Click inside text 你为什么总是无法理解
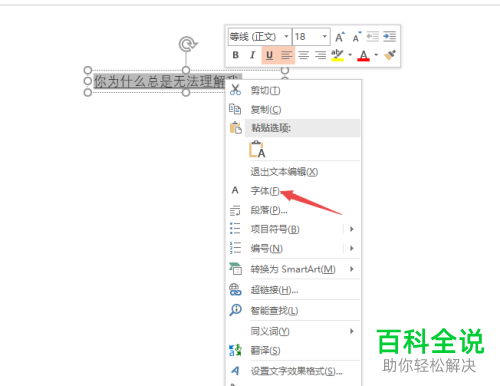 click(x=160, y=81)
